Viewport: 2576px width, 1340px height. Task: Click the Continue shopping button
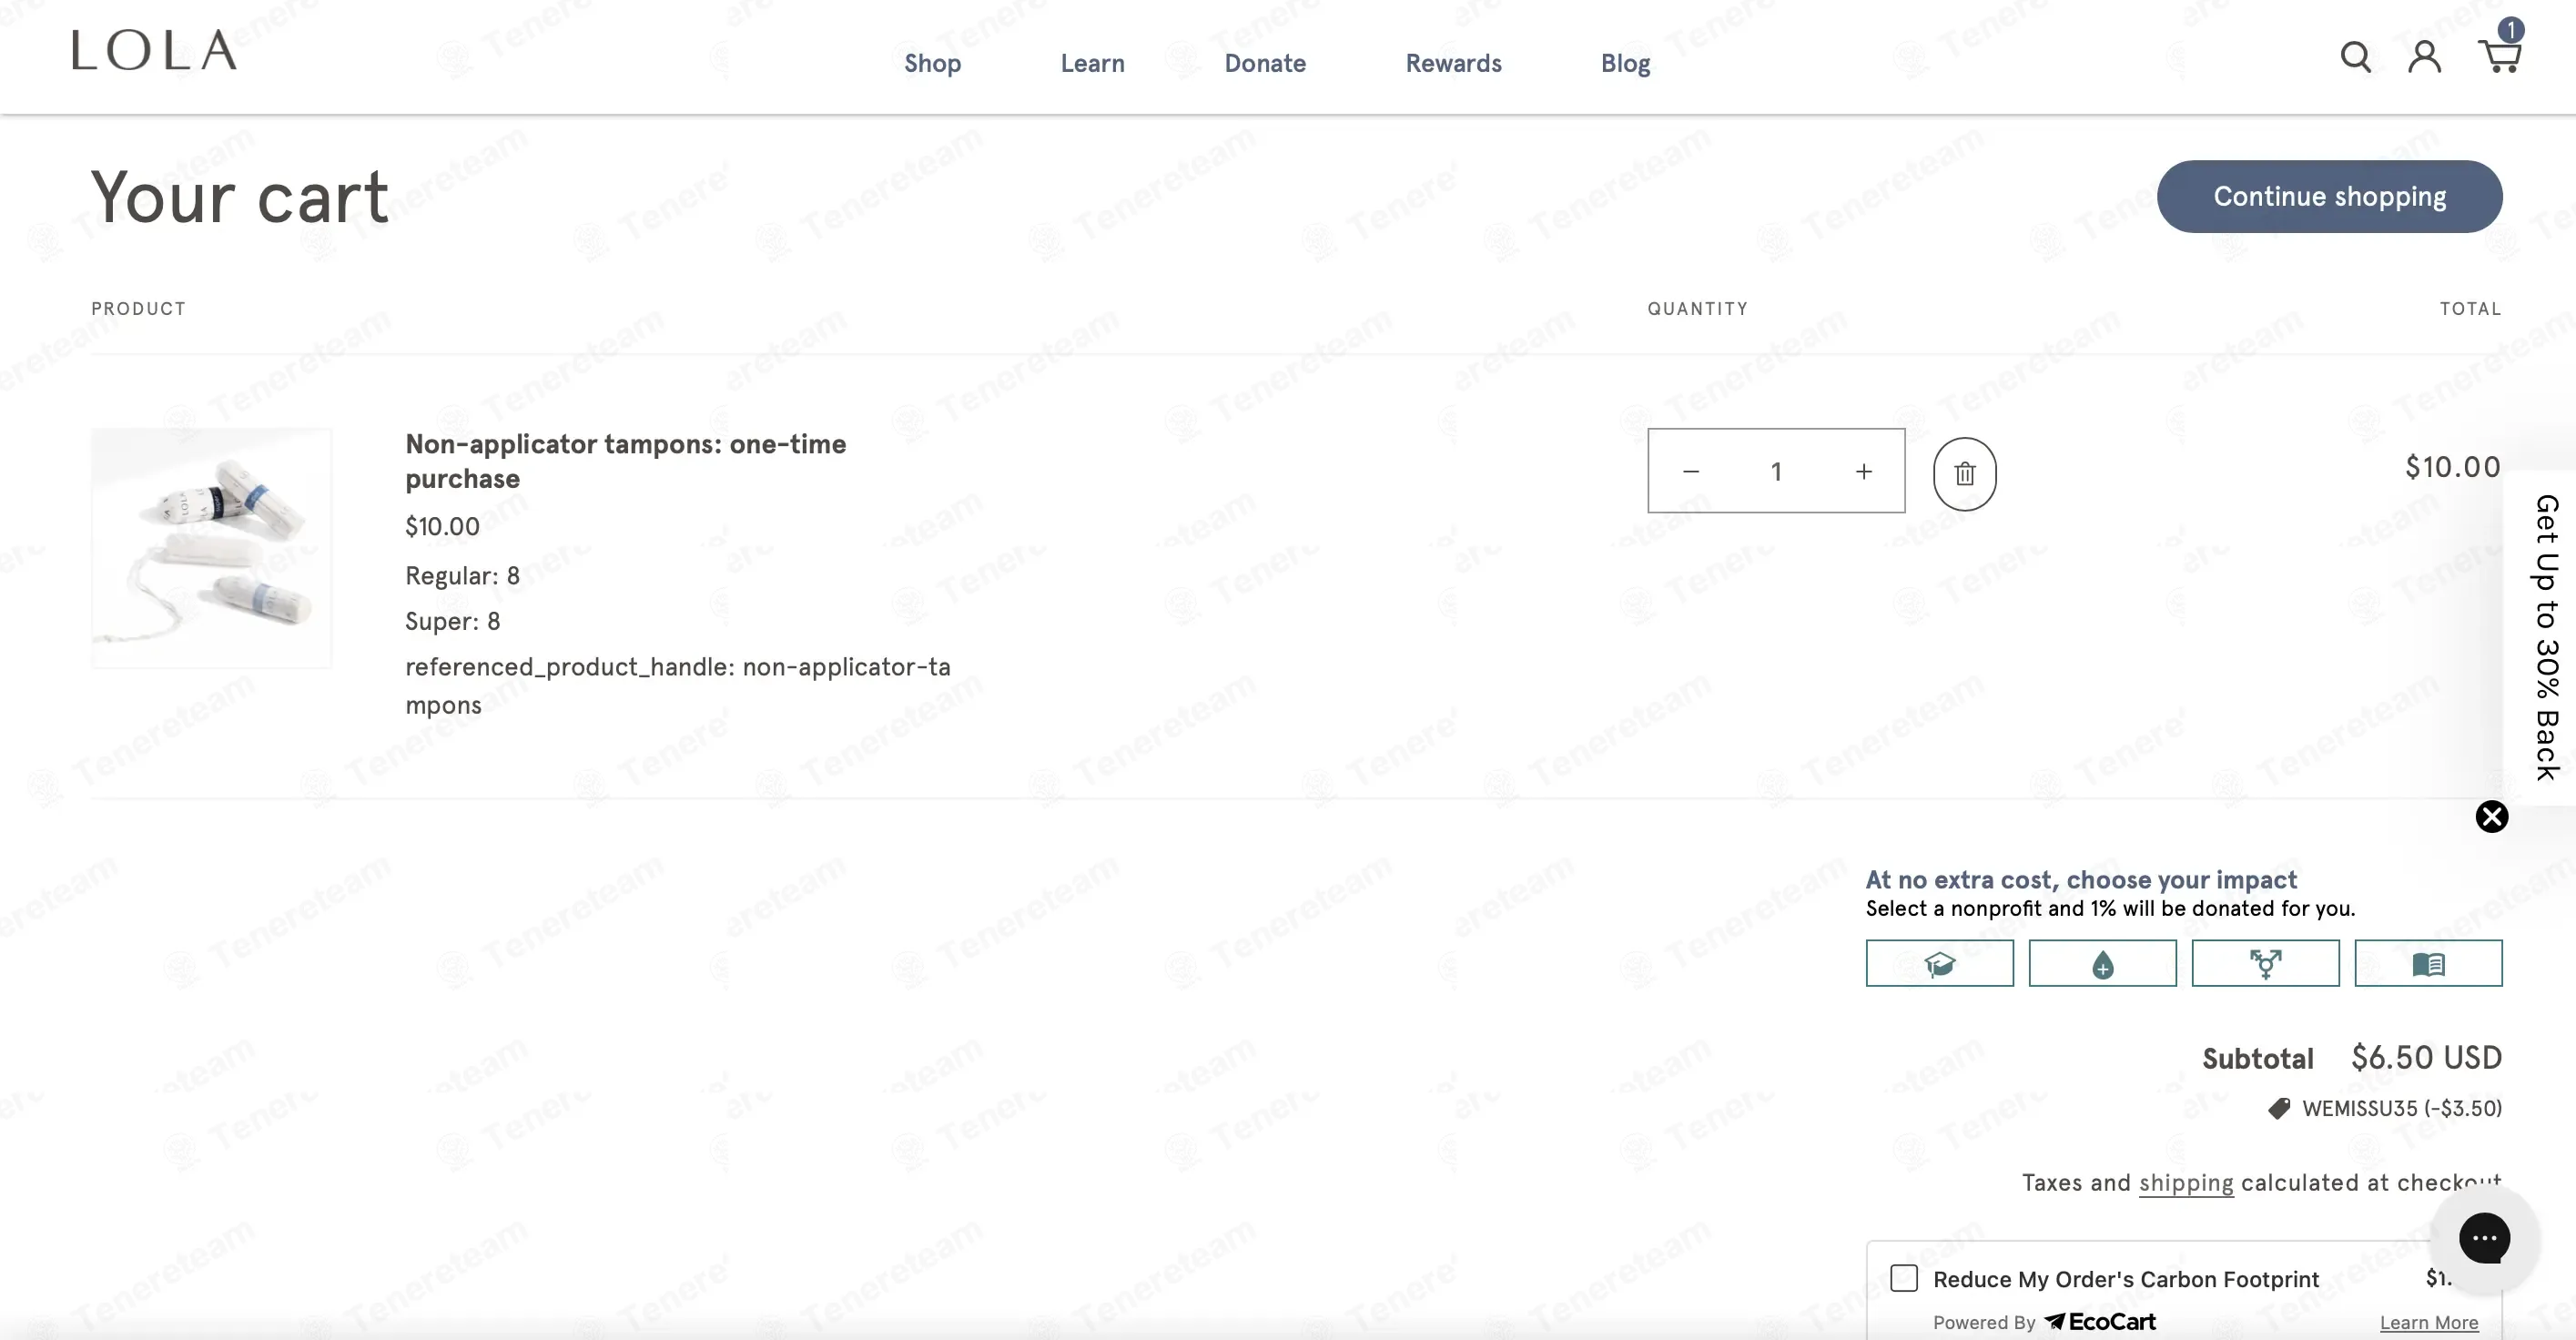pos(2329,196)
